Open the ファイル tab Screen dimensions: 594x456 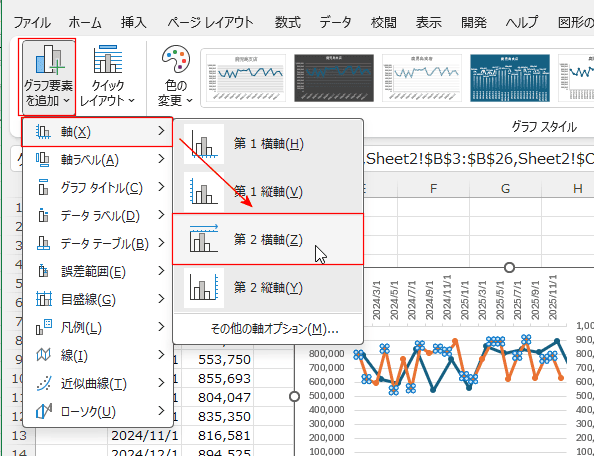pos(32,23)
